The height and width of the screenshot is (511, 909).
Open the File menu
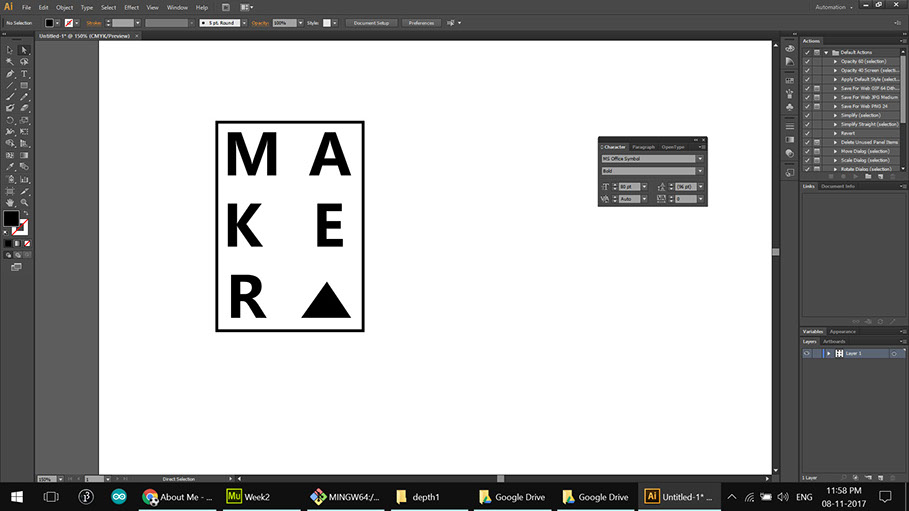pyautogui.click(x=27, y=8)
